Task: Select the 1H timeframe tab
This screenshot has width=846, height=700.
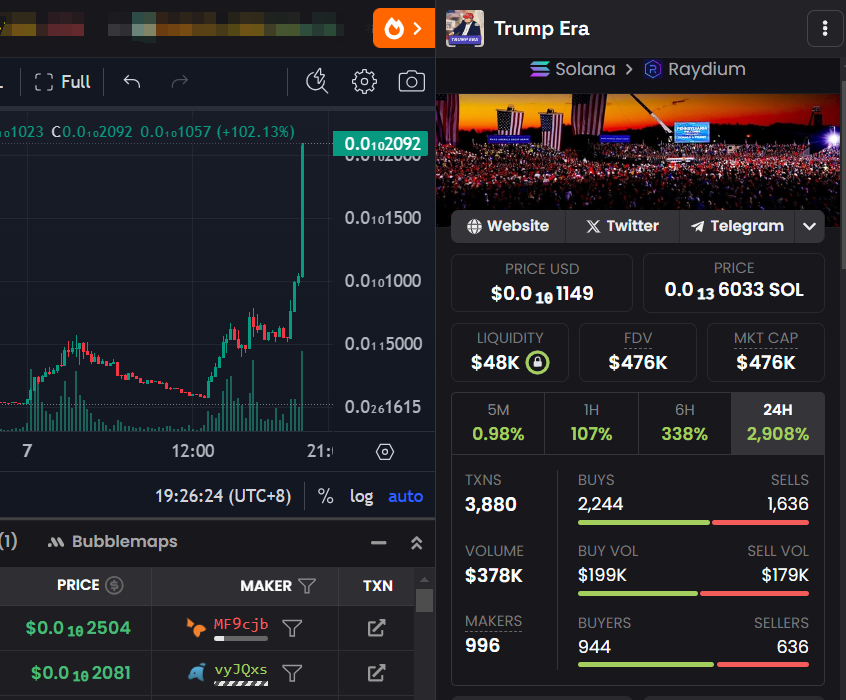Action: pyautogui.click(x=591, y=423)
